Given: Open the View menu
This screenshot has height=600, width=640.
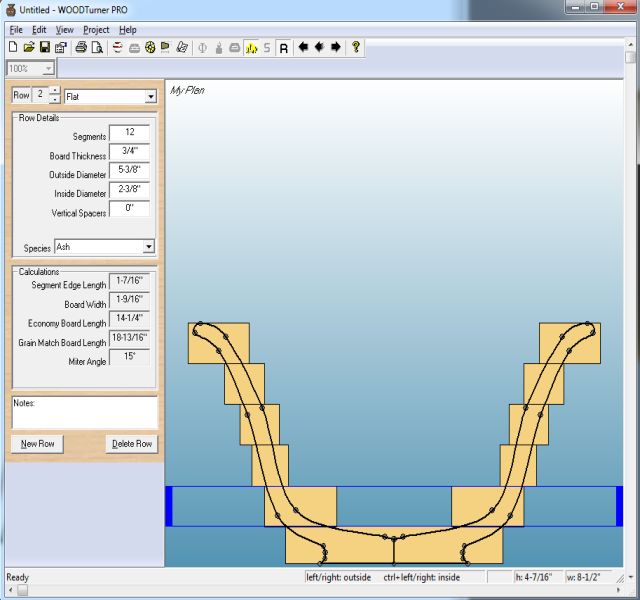Looking at the screenshot, I should pos(64,30).
